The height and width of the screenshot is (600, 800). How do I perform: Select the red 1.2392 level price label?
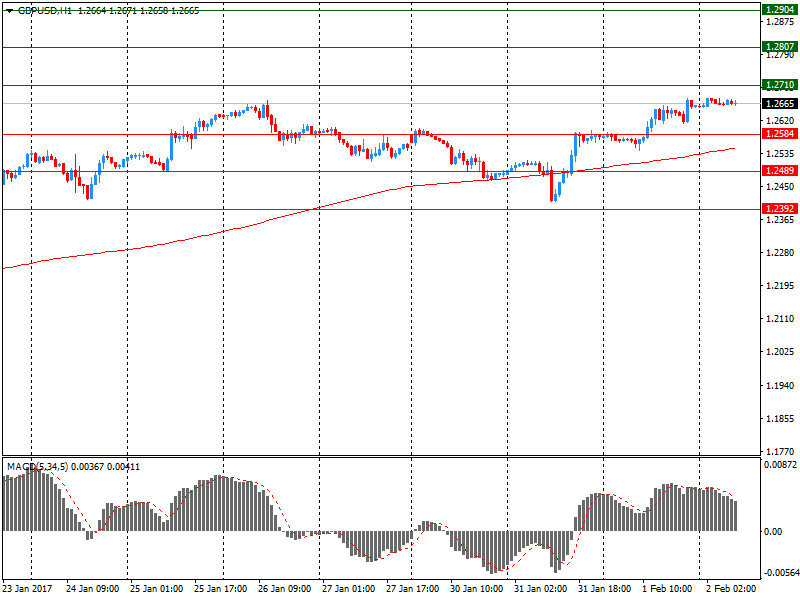tap(780, 209)
